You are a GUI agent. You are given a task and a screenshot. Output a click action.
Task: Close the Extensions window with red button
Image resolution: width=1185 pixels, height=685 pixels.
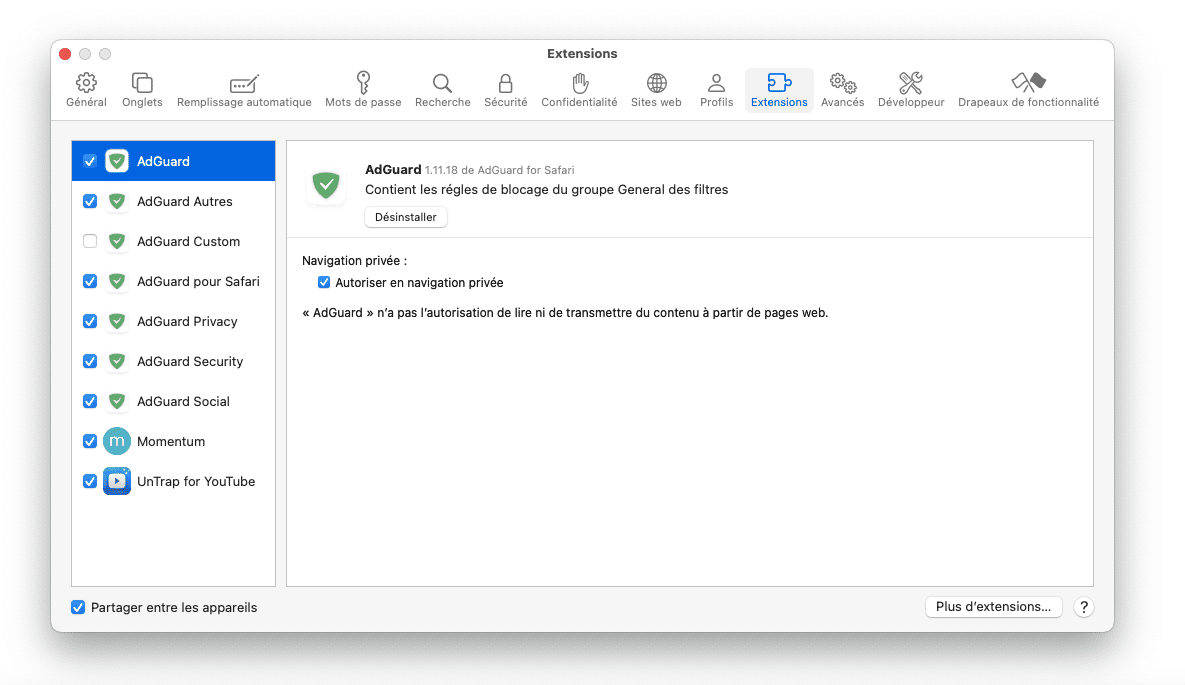(x=65, y=54)
